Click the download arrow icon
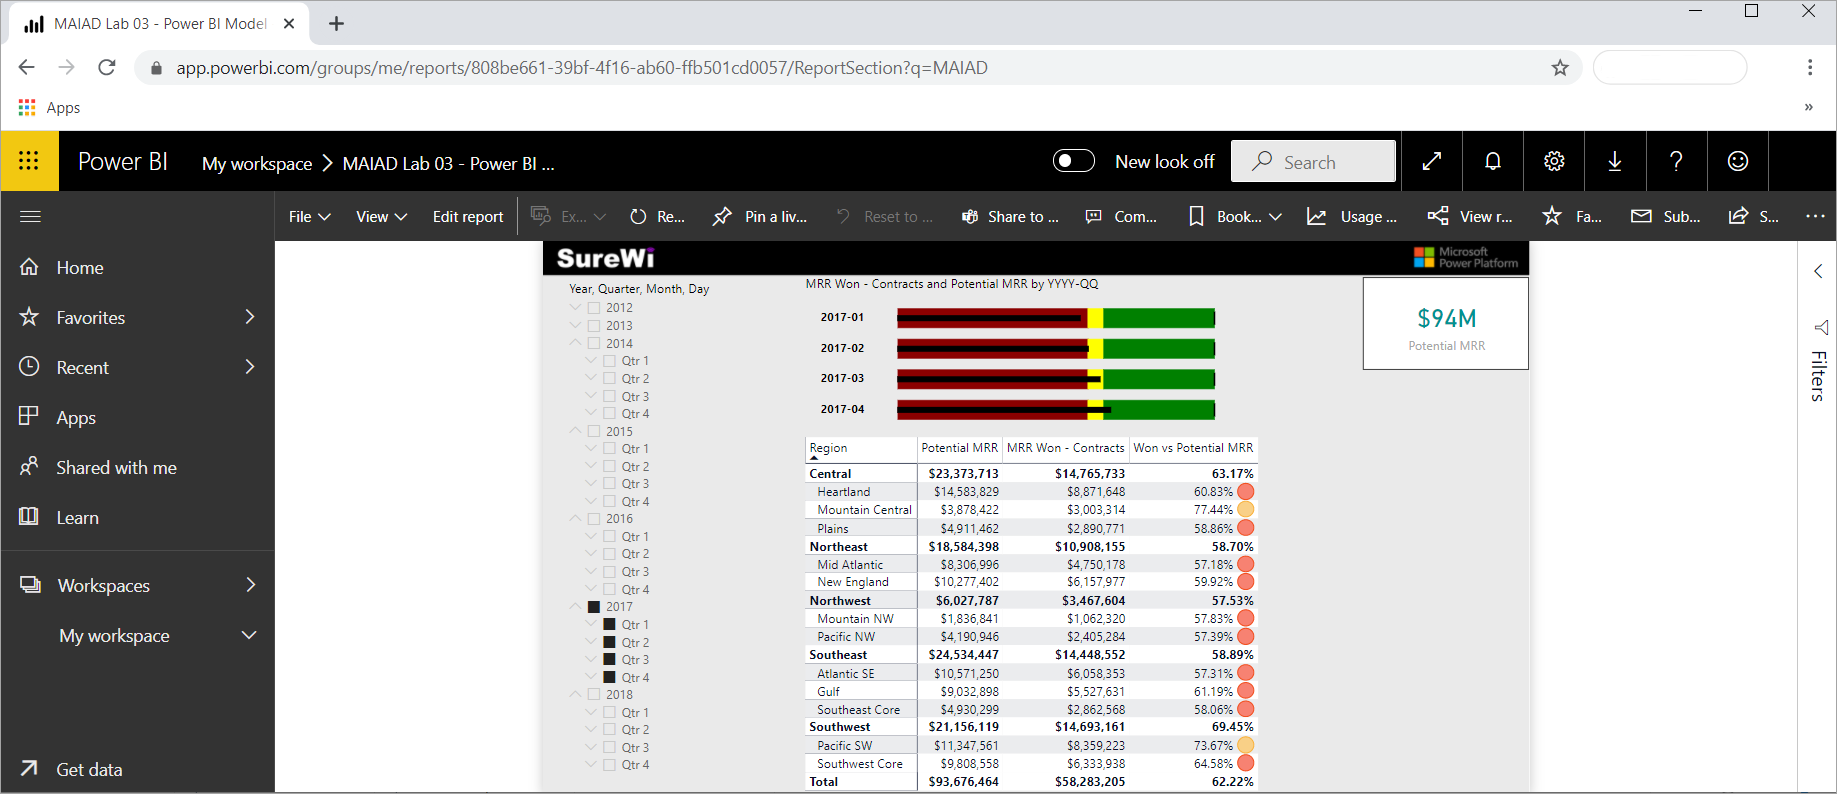Viewport: 1837px width, 794px height. tap(1615, 161)
